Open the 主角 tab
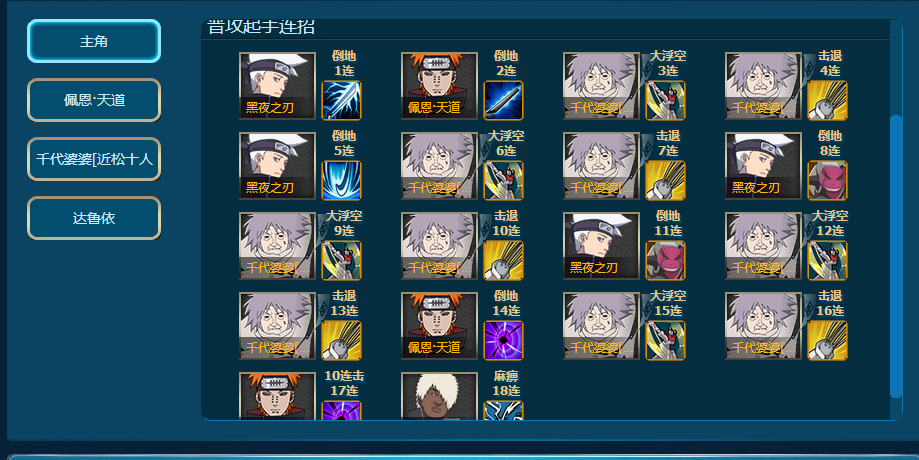This screenshot has width=919, height=460. (94, 41)
